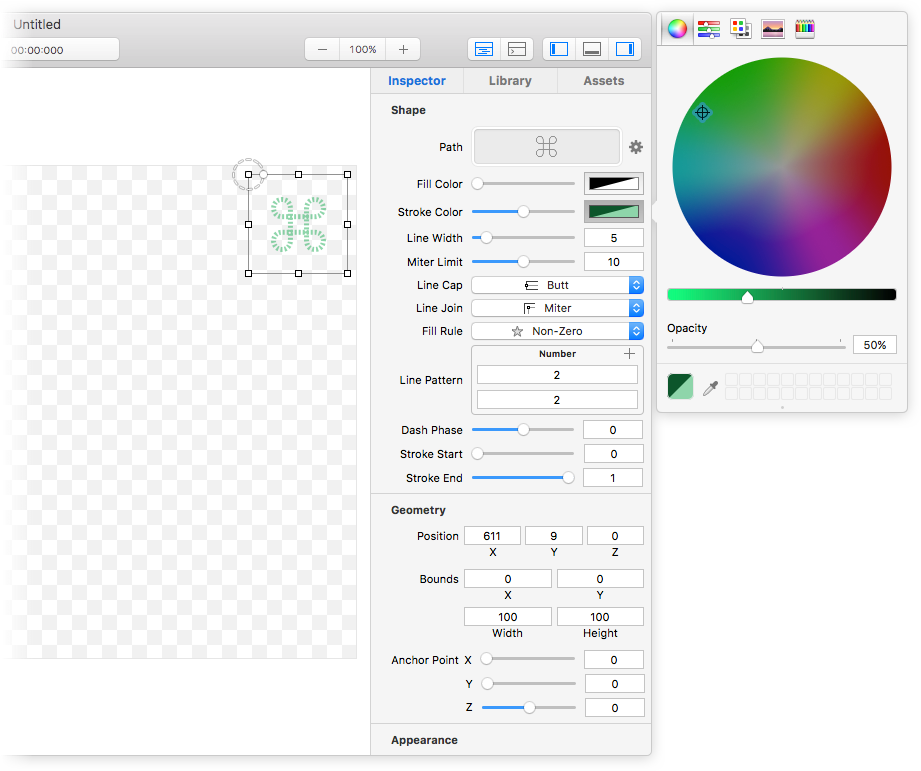The height and width of the screenshot is (771, 921).
Task: Toggle the bottom timeline panel
Action: click(x=591, y=49)
